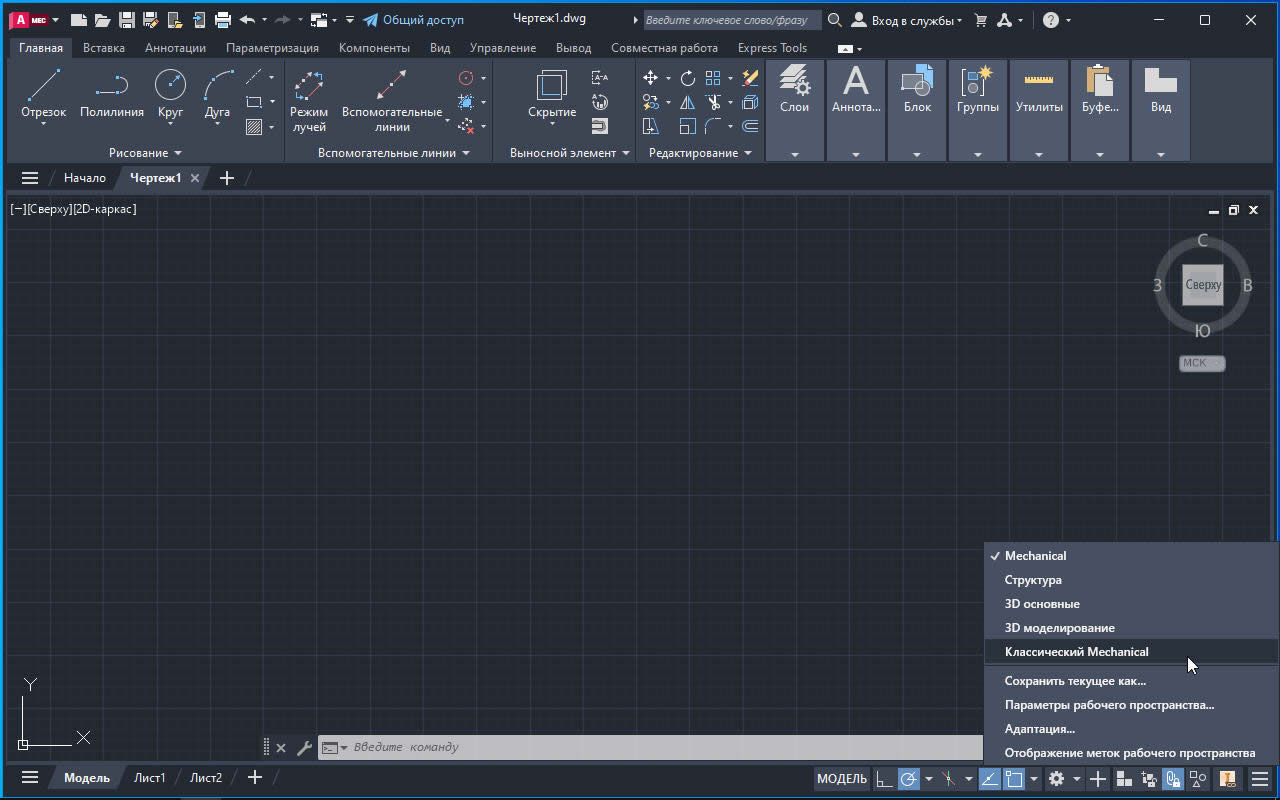Image resolution: width=1280 pixels, height=800 pixels.
Task: Activate the Дуга arc tool
Action: [217, 95]
